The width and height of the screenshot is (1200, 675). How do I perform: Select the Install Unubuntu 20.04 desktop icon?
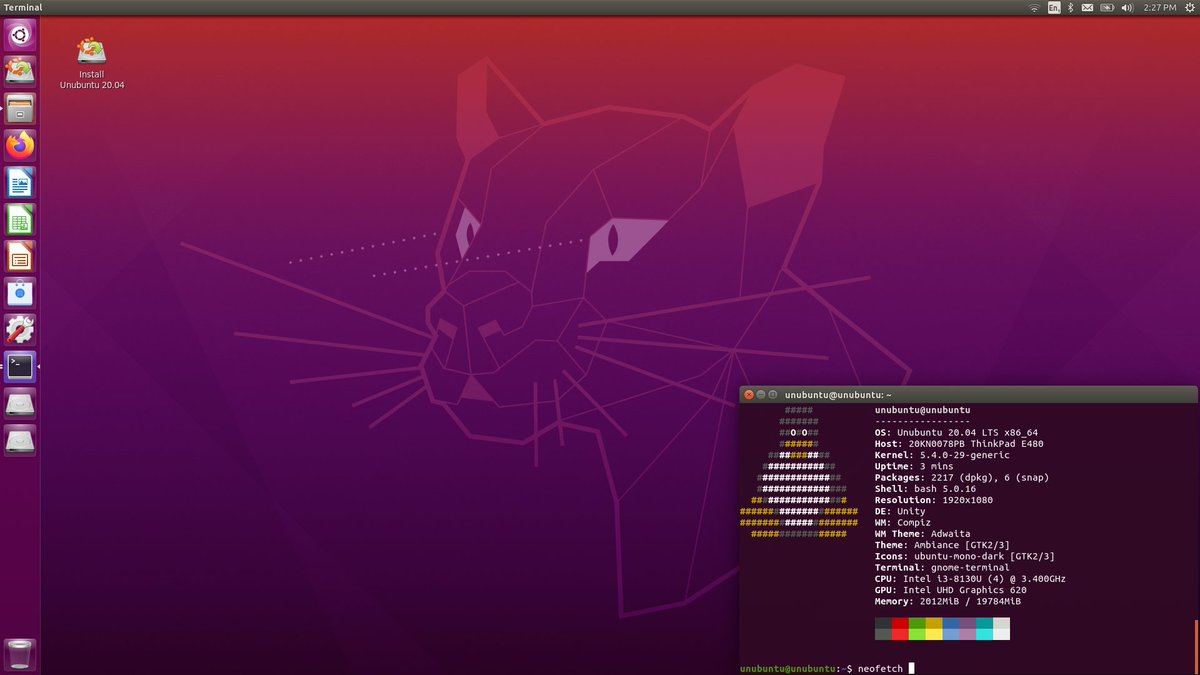coord(92,63)
